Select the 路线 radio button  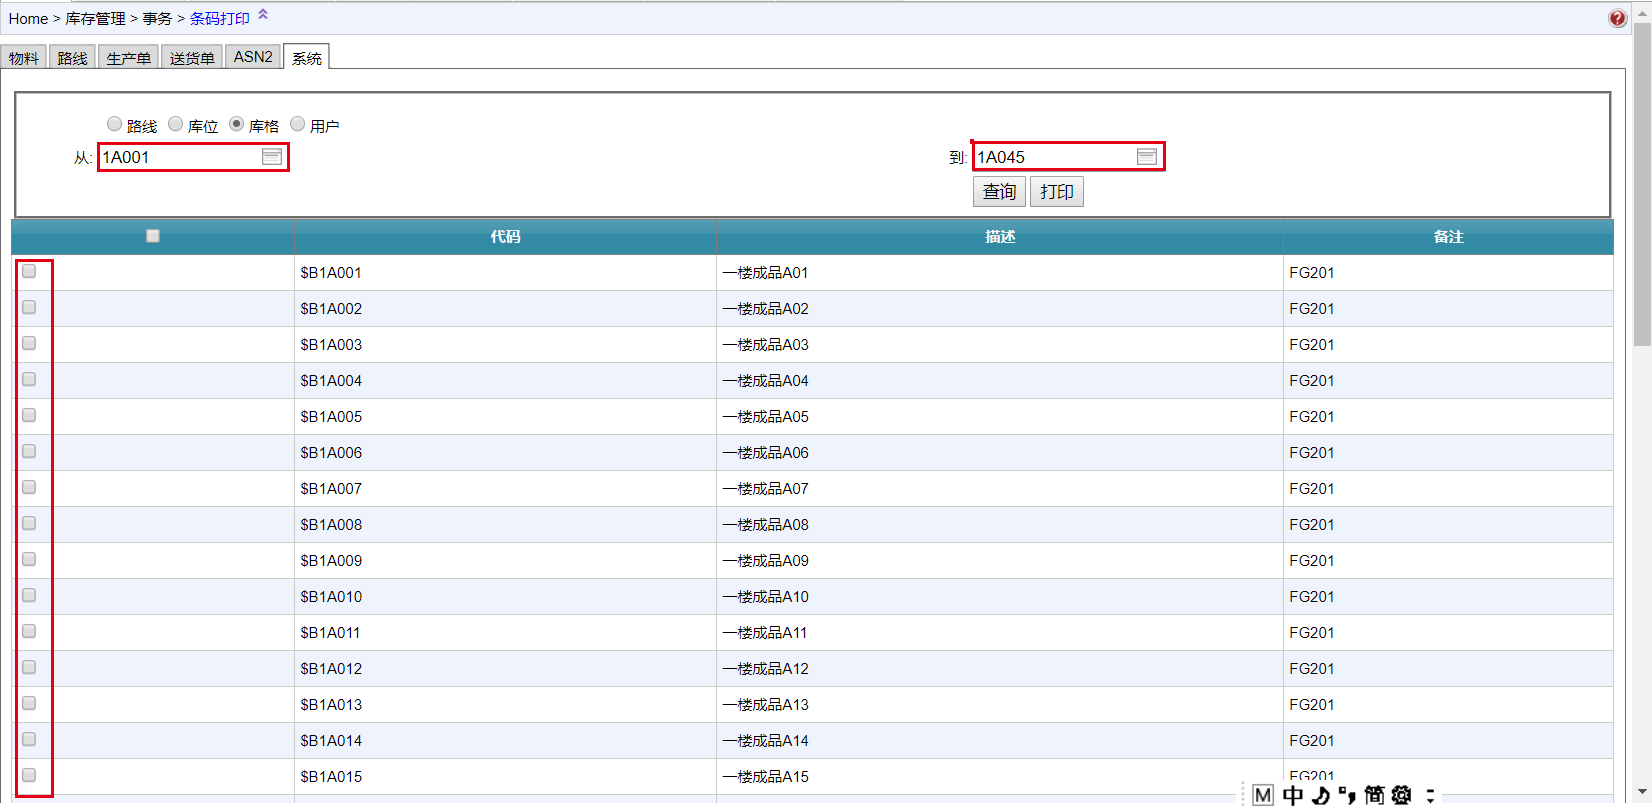pos(114,124)
